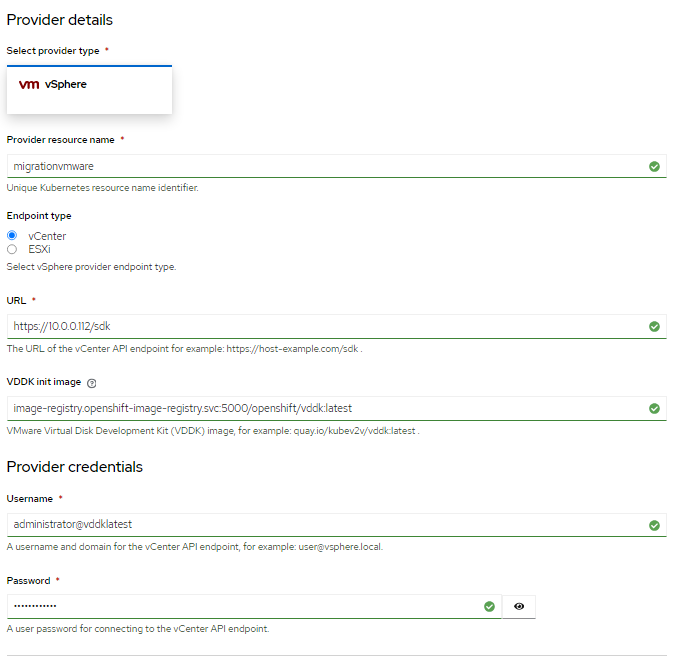Select the ESXi endpoint radio button

pos(12,249)
